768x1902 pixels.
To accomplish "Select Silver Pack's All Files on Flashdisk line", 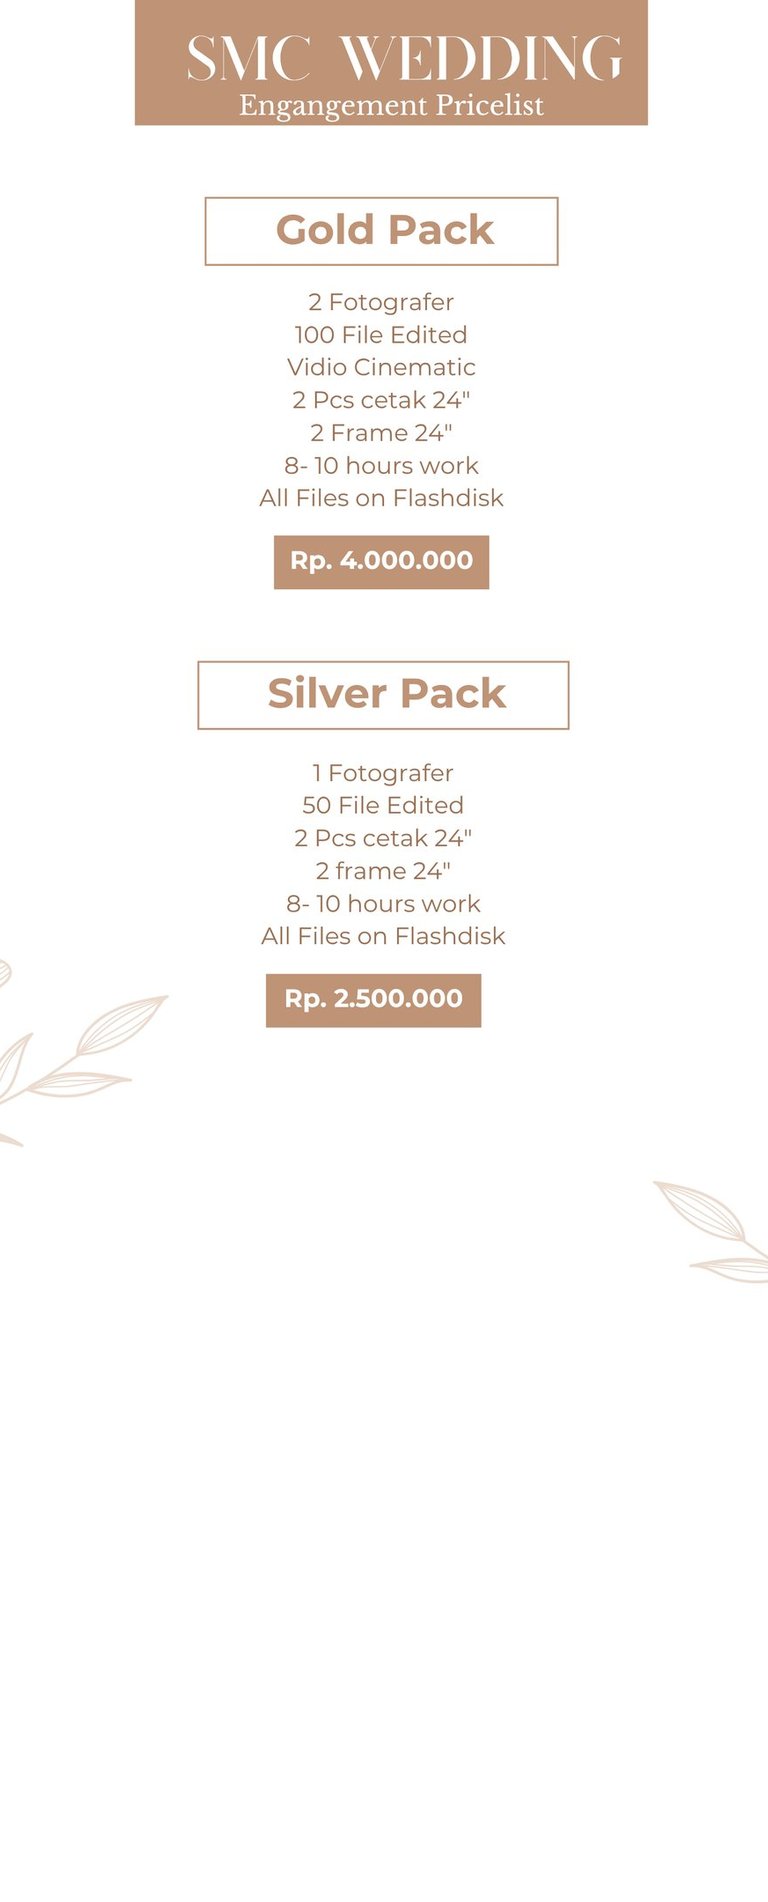I will [383, 936].
